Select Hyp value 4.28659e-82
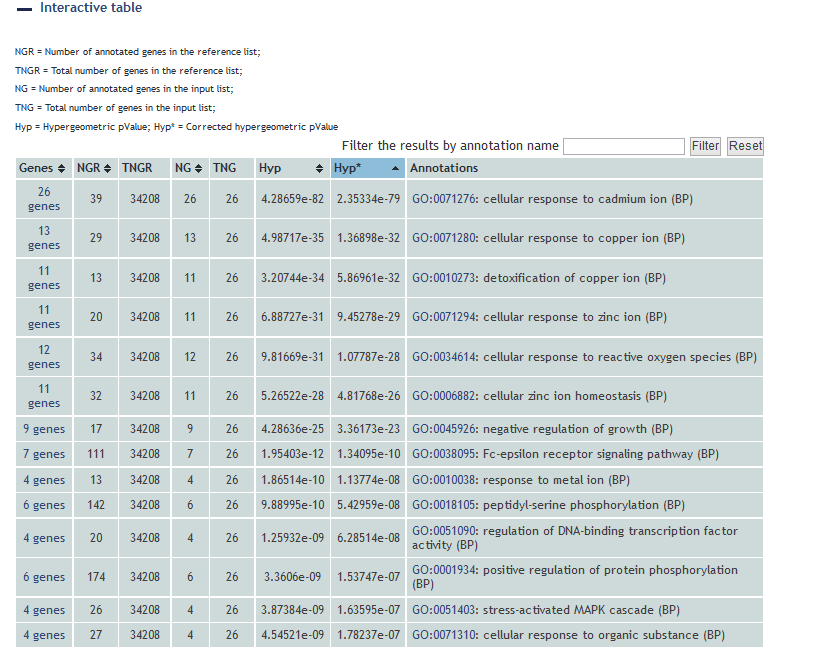The image size is (826, 647). pyautogui.click(x=292, y=199)
